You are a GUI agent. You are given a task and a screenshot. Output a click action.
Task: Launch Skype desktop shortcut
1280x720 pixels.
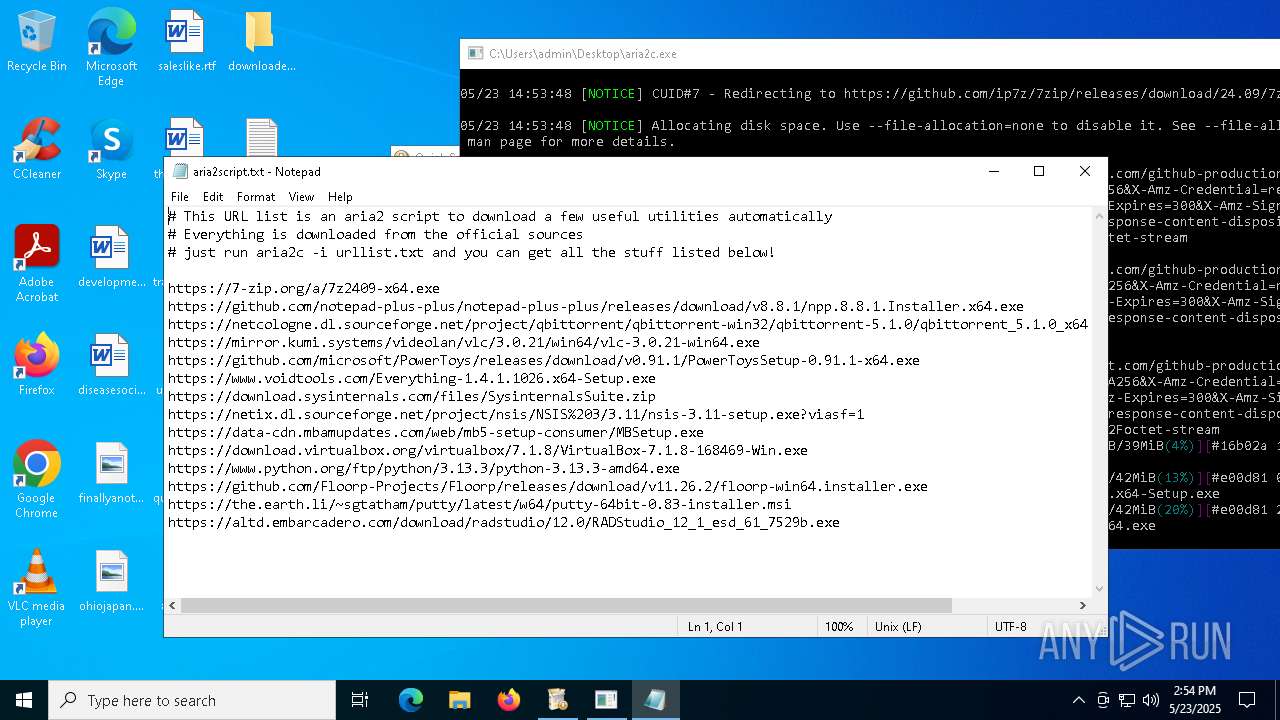tap(111, 149)
